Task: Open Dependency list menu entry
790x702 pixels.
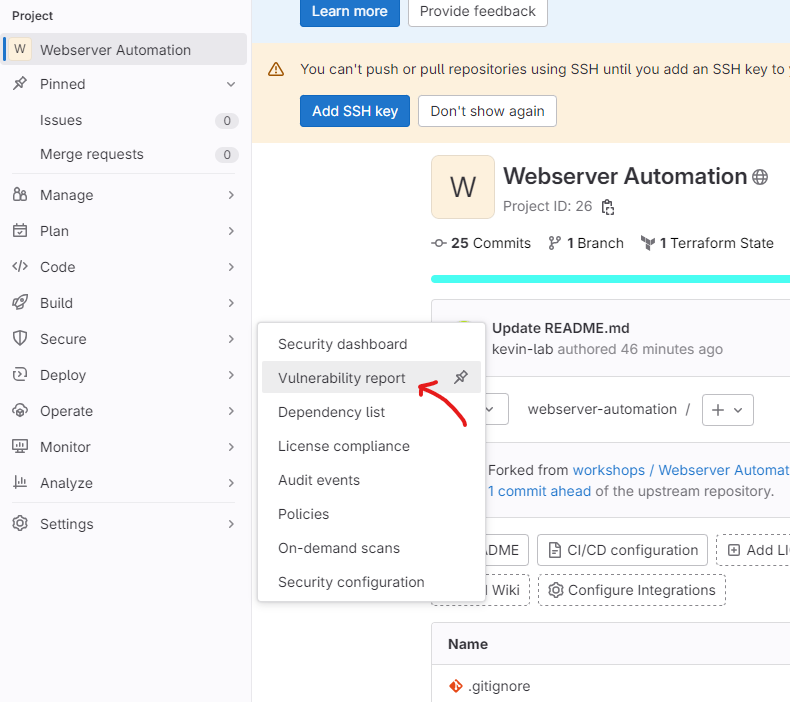Action: pos(371,412)
